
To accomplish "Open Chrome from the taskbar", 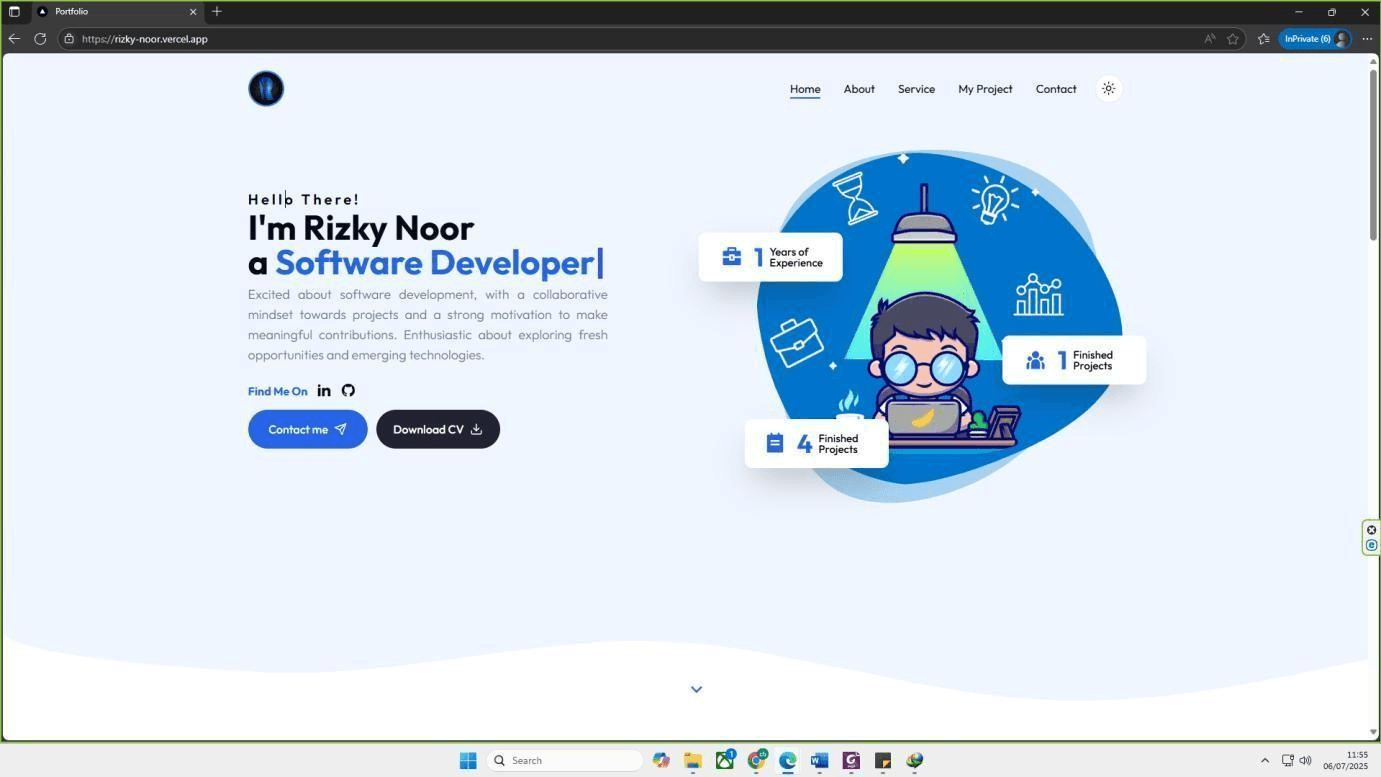I will 757,761.
